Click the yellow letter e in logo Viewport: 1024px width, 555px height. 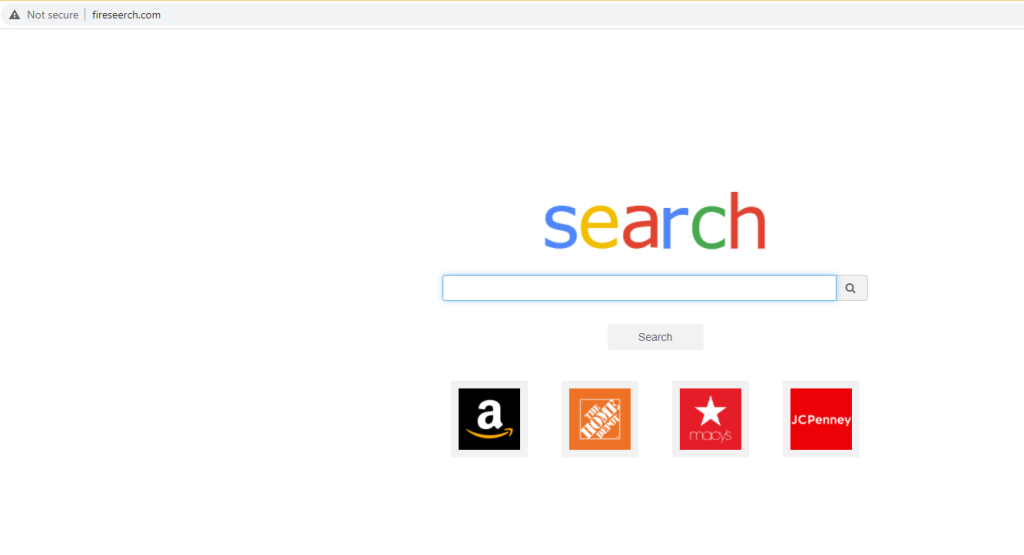[600, 227]
